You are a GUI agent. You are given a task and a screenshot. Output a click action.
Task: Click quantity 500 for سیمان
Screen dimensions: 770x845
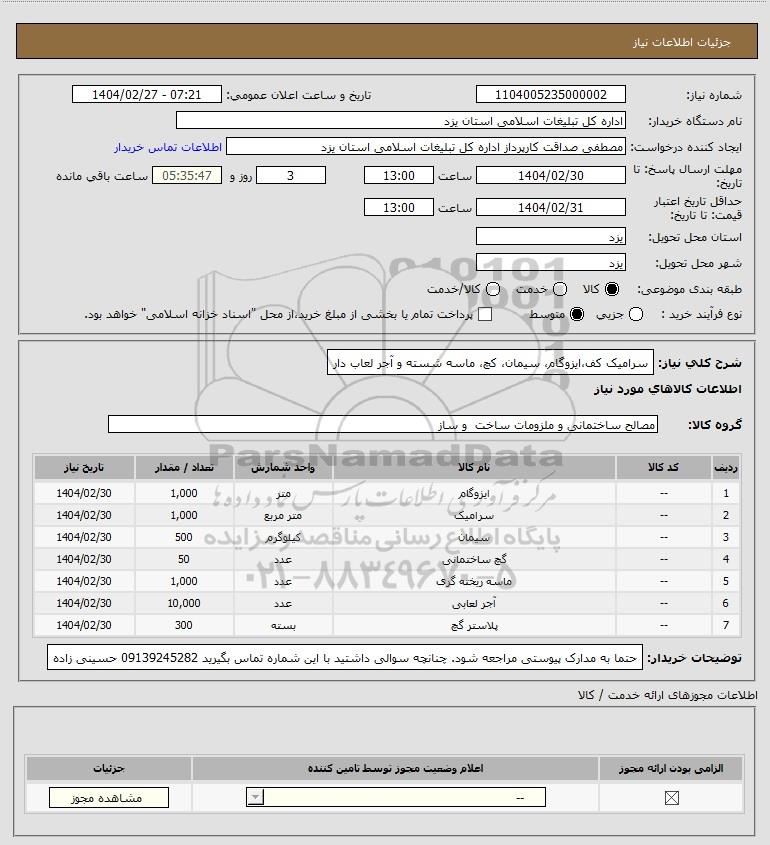pyautogui.click(x=184, y=537)
